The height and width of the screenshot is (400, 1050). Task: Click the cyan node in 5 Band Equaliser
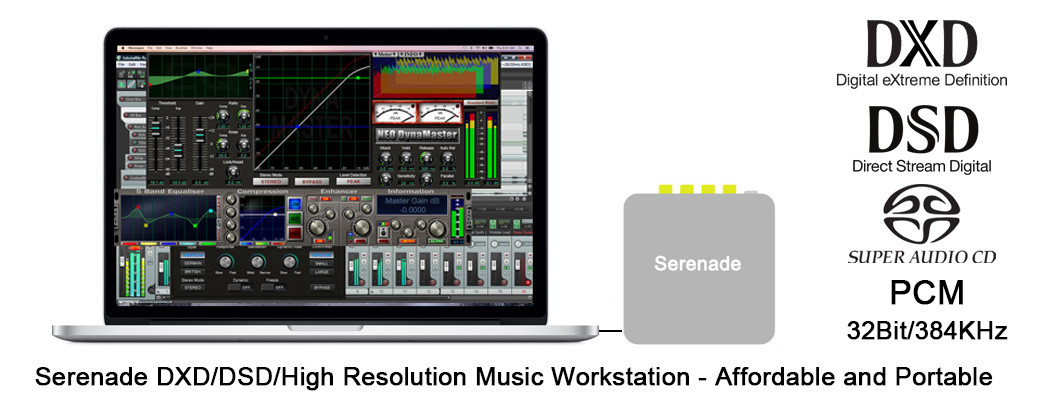[211, 211]
